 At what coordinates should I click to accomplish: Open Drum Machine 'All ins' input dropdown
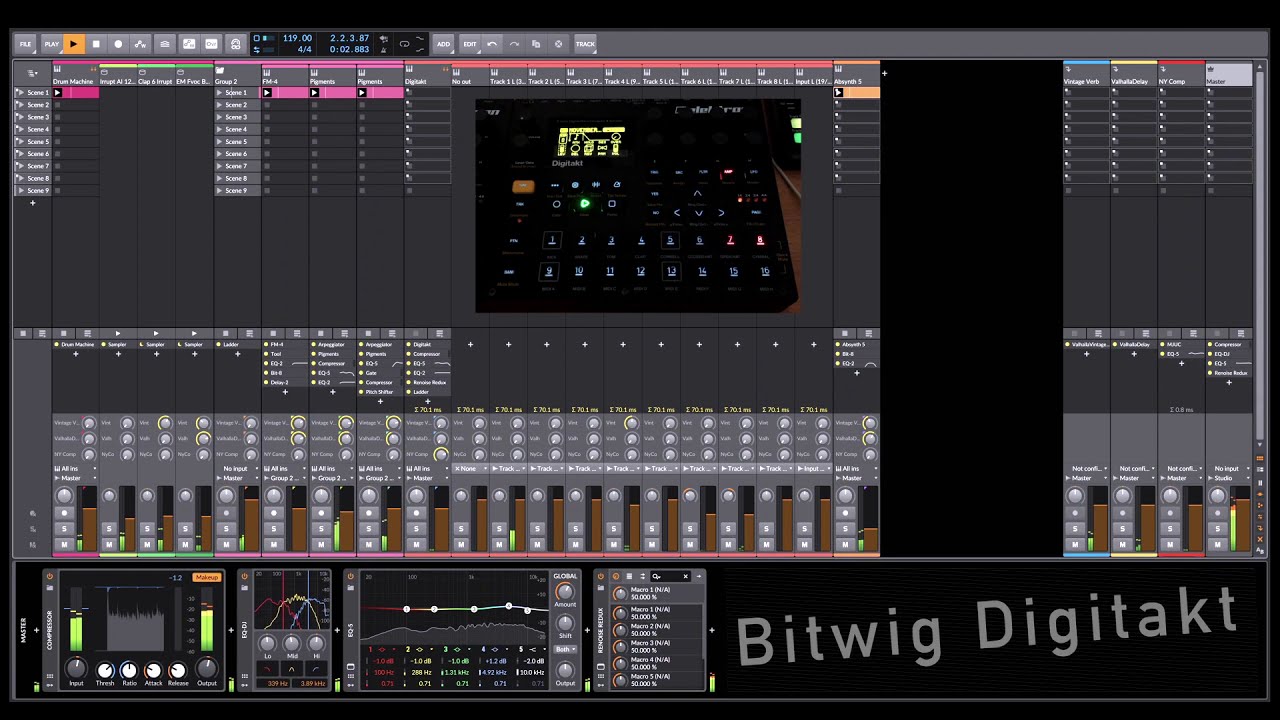[x=75, y=468]
